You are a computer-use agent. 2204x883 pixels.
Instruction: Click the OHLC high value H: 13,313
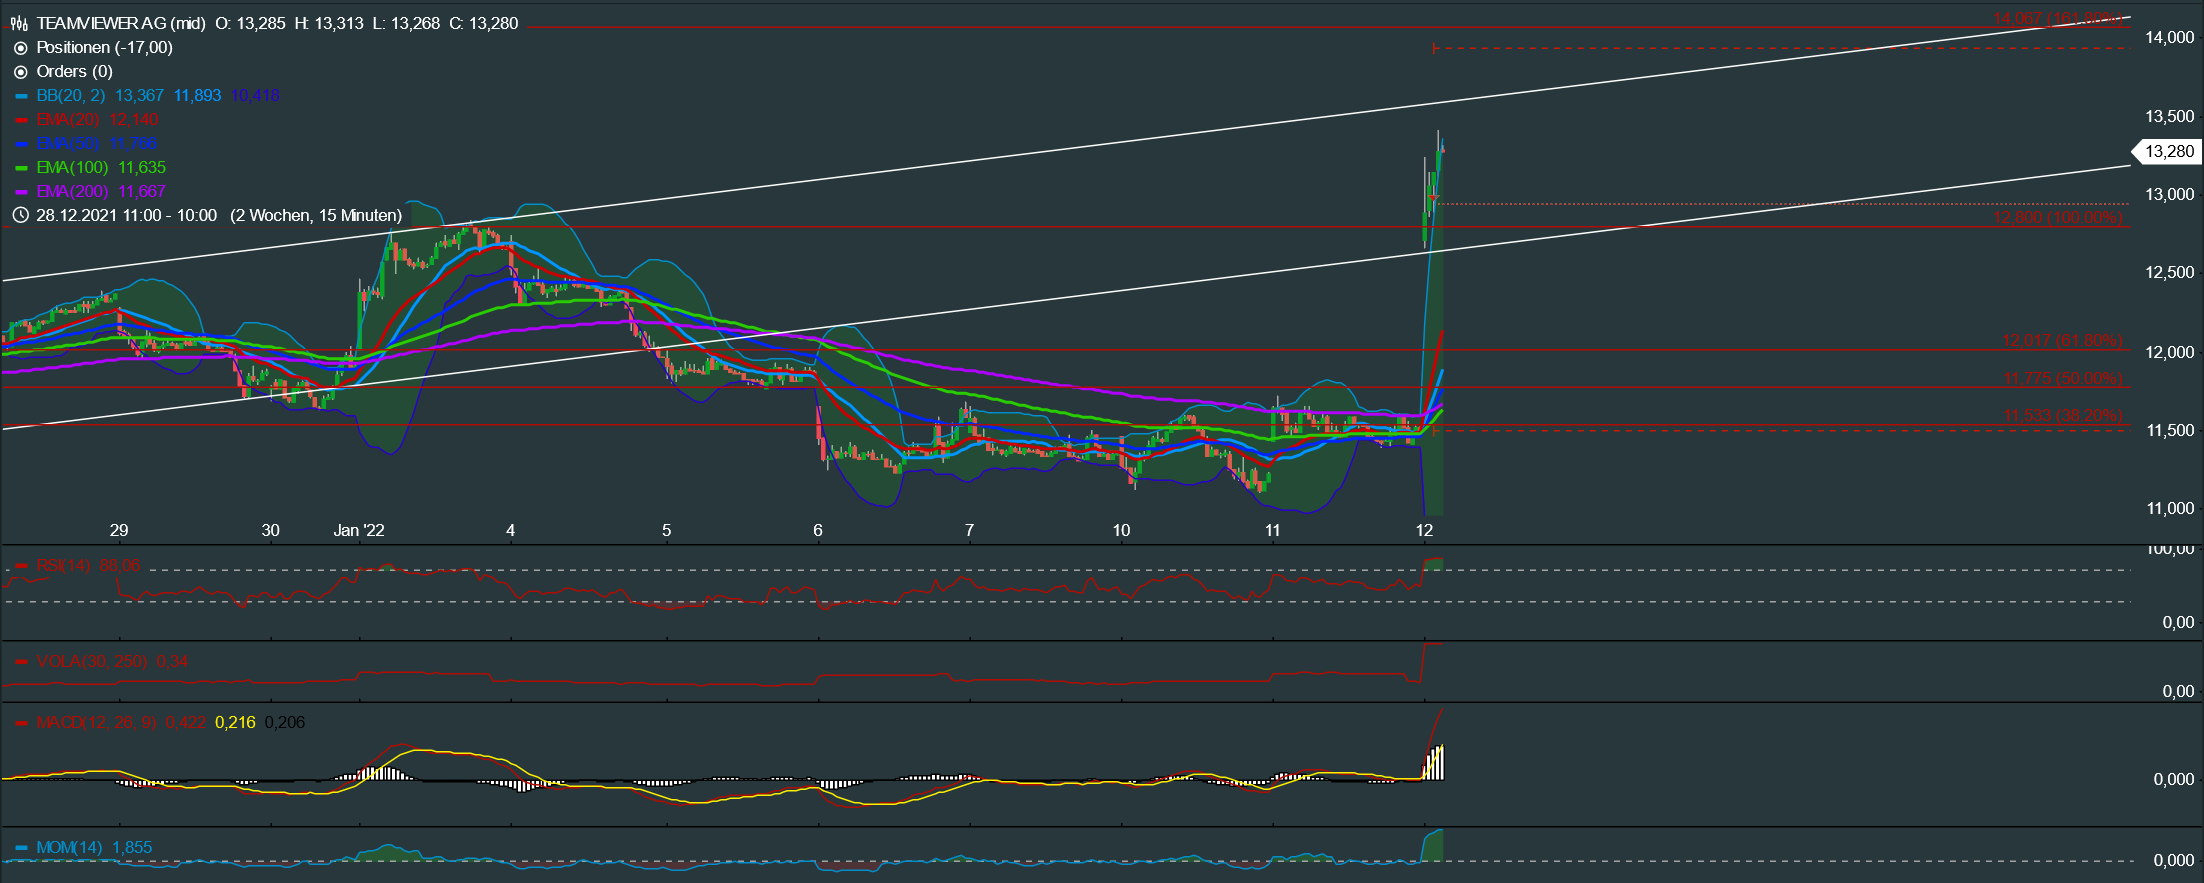(x=329, y=23)
